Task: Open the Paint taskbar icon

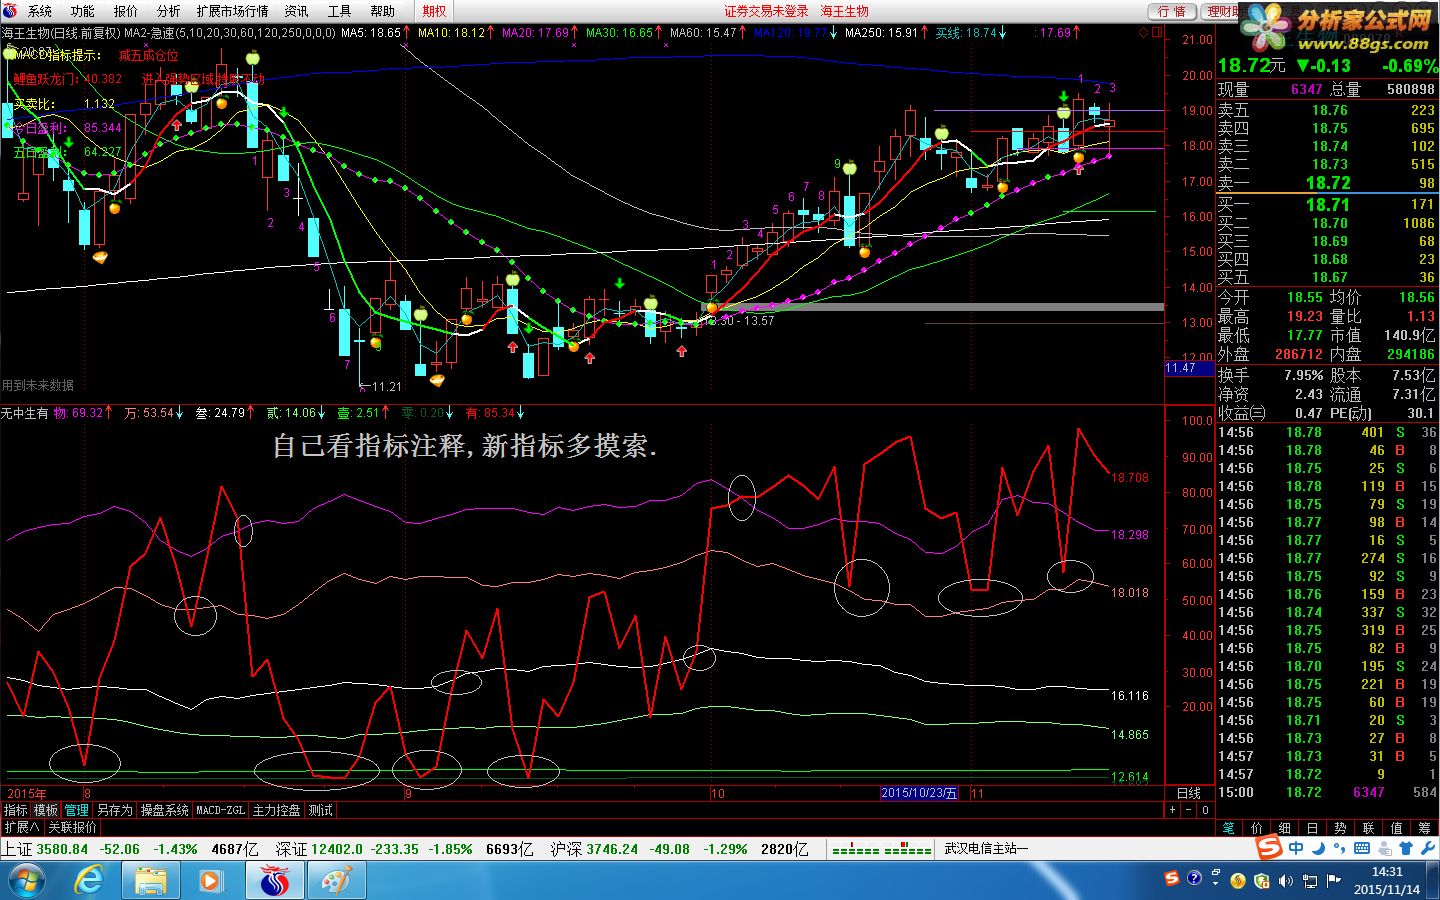Action: click(336, 881)
